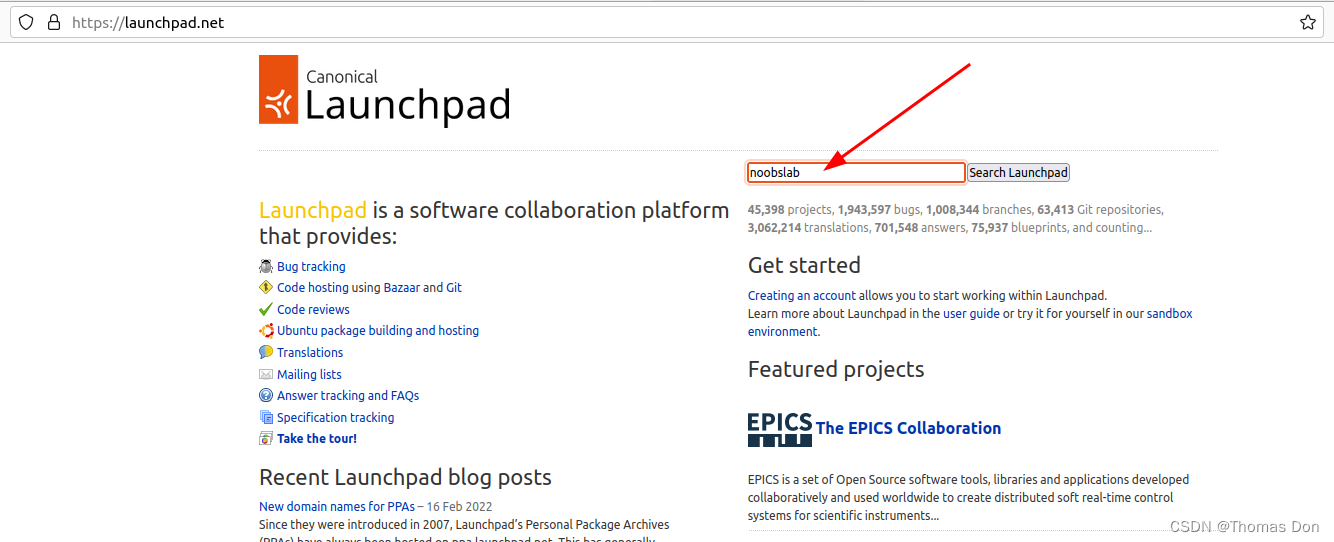Open the Bug tracking link
This screenshot has height=542, width=1334.
[x=311, y=266]
